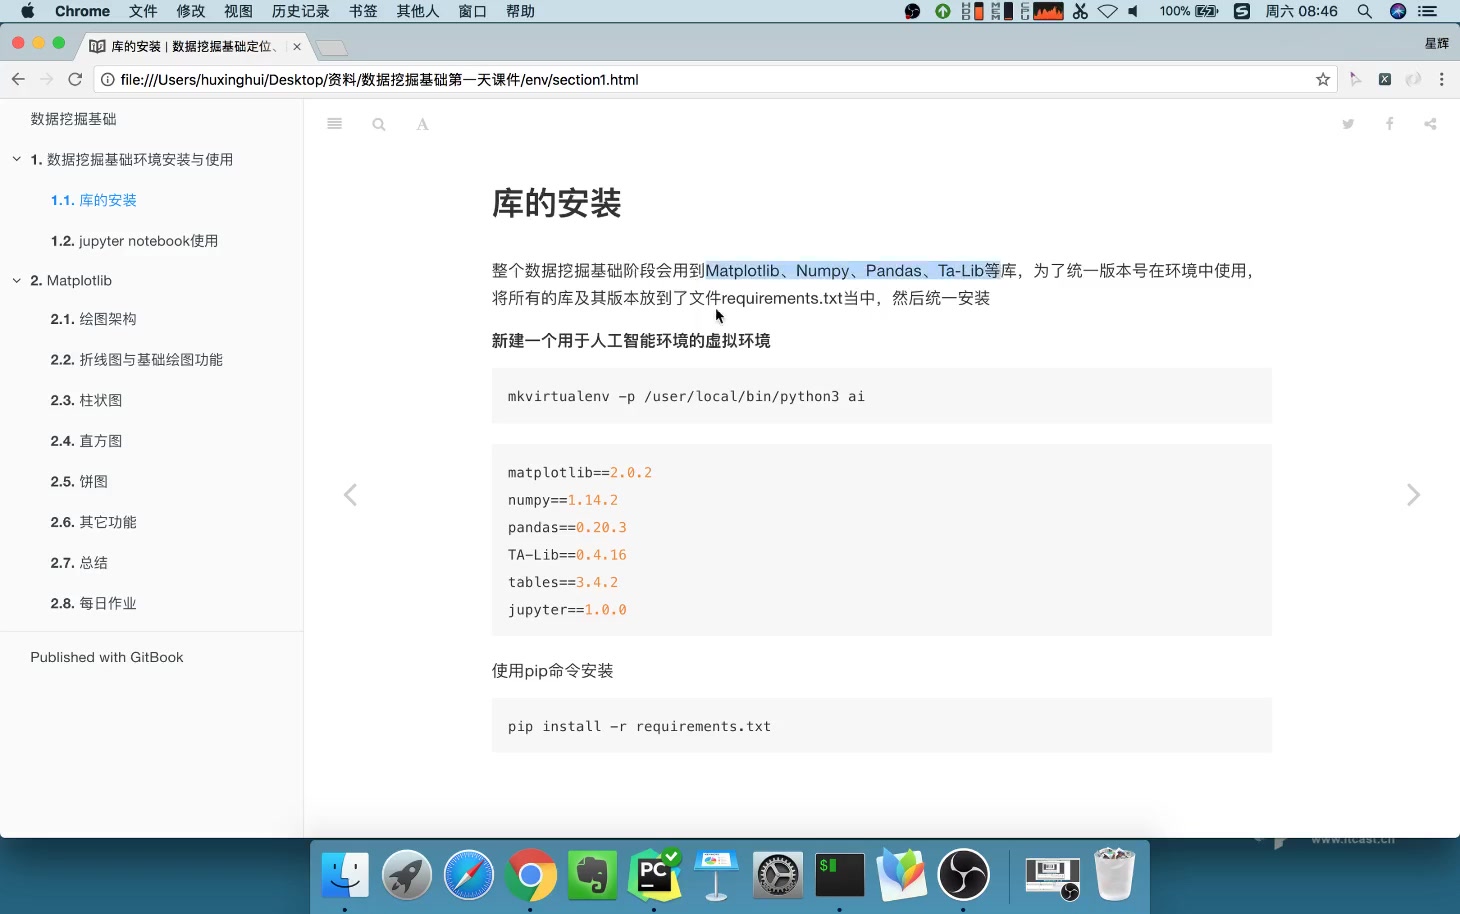The height and width of the screenshot is (914, 1460).
Task: Open OBS from the Dock
Action: tap(963, 875)
